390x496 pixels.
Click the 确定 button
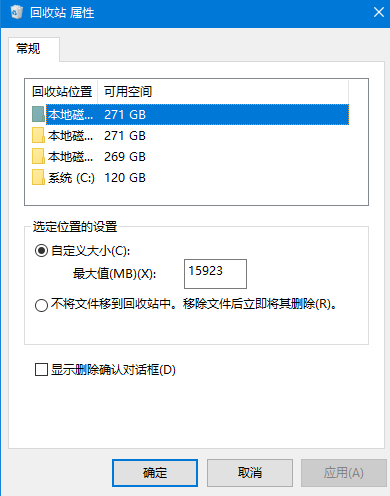click(155, 473)
